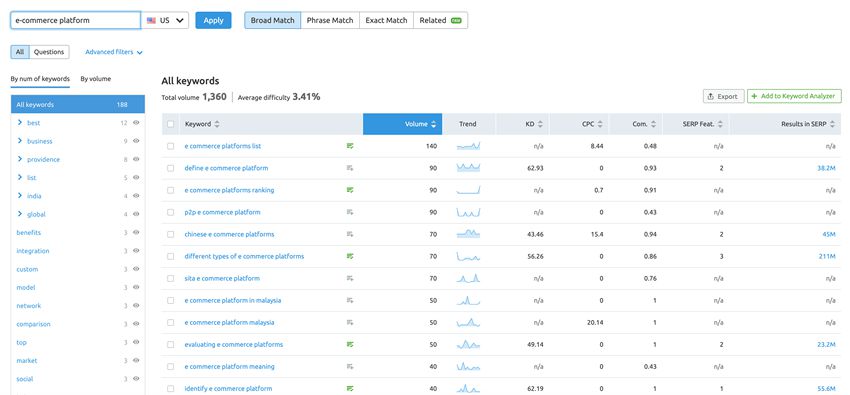The height and width of the screenshot is (395, 850).
Task: Click the Apply button
Action: pos(214,20)
